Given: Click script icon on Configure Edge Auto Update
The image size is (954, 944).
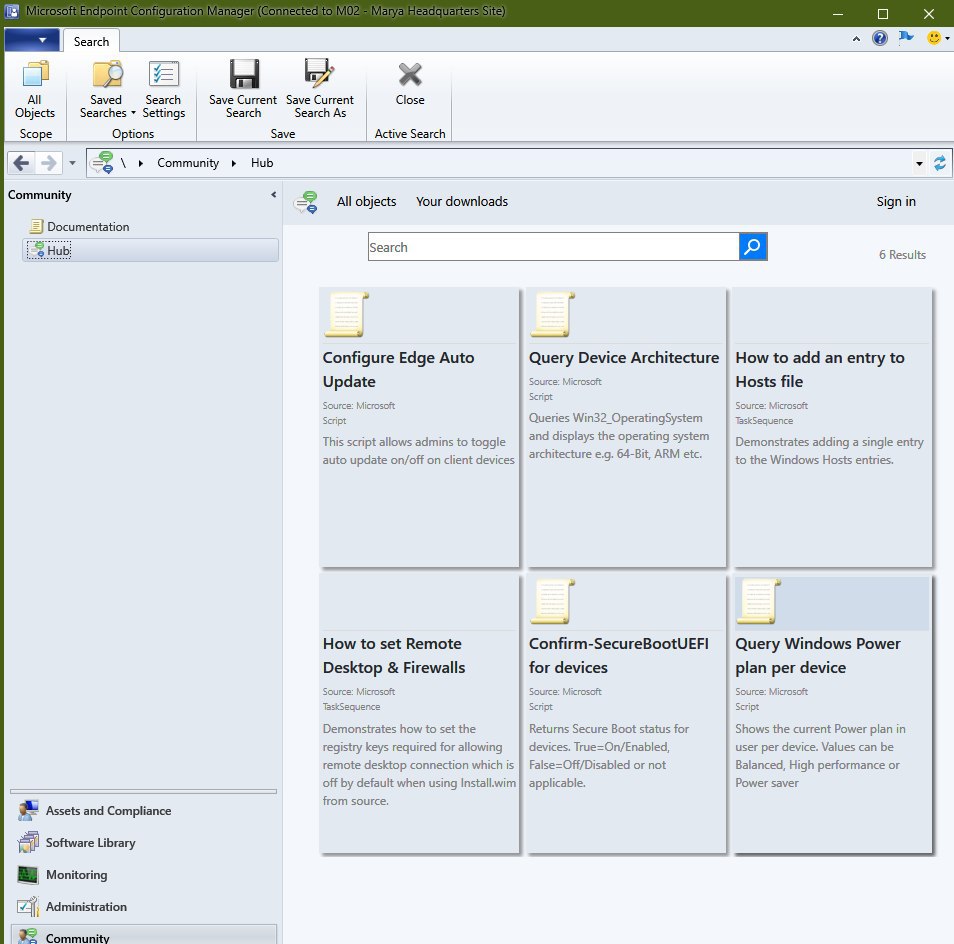Looking at the screenshot, I should [346, 314].
